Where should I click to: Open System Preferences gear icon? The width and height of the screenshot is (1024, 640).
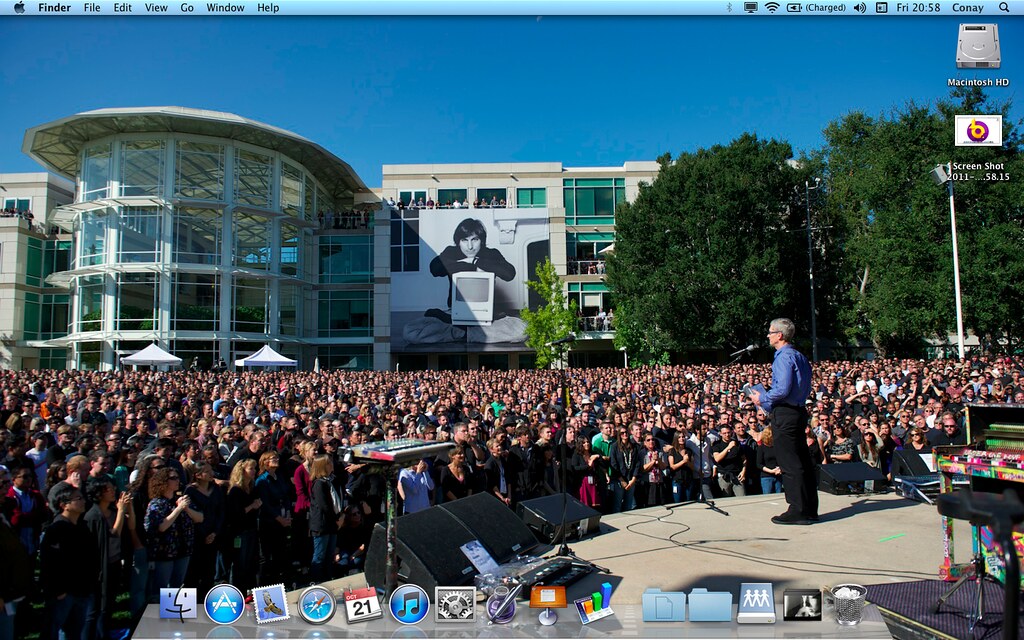tap(455, 604)
